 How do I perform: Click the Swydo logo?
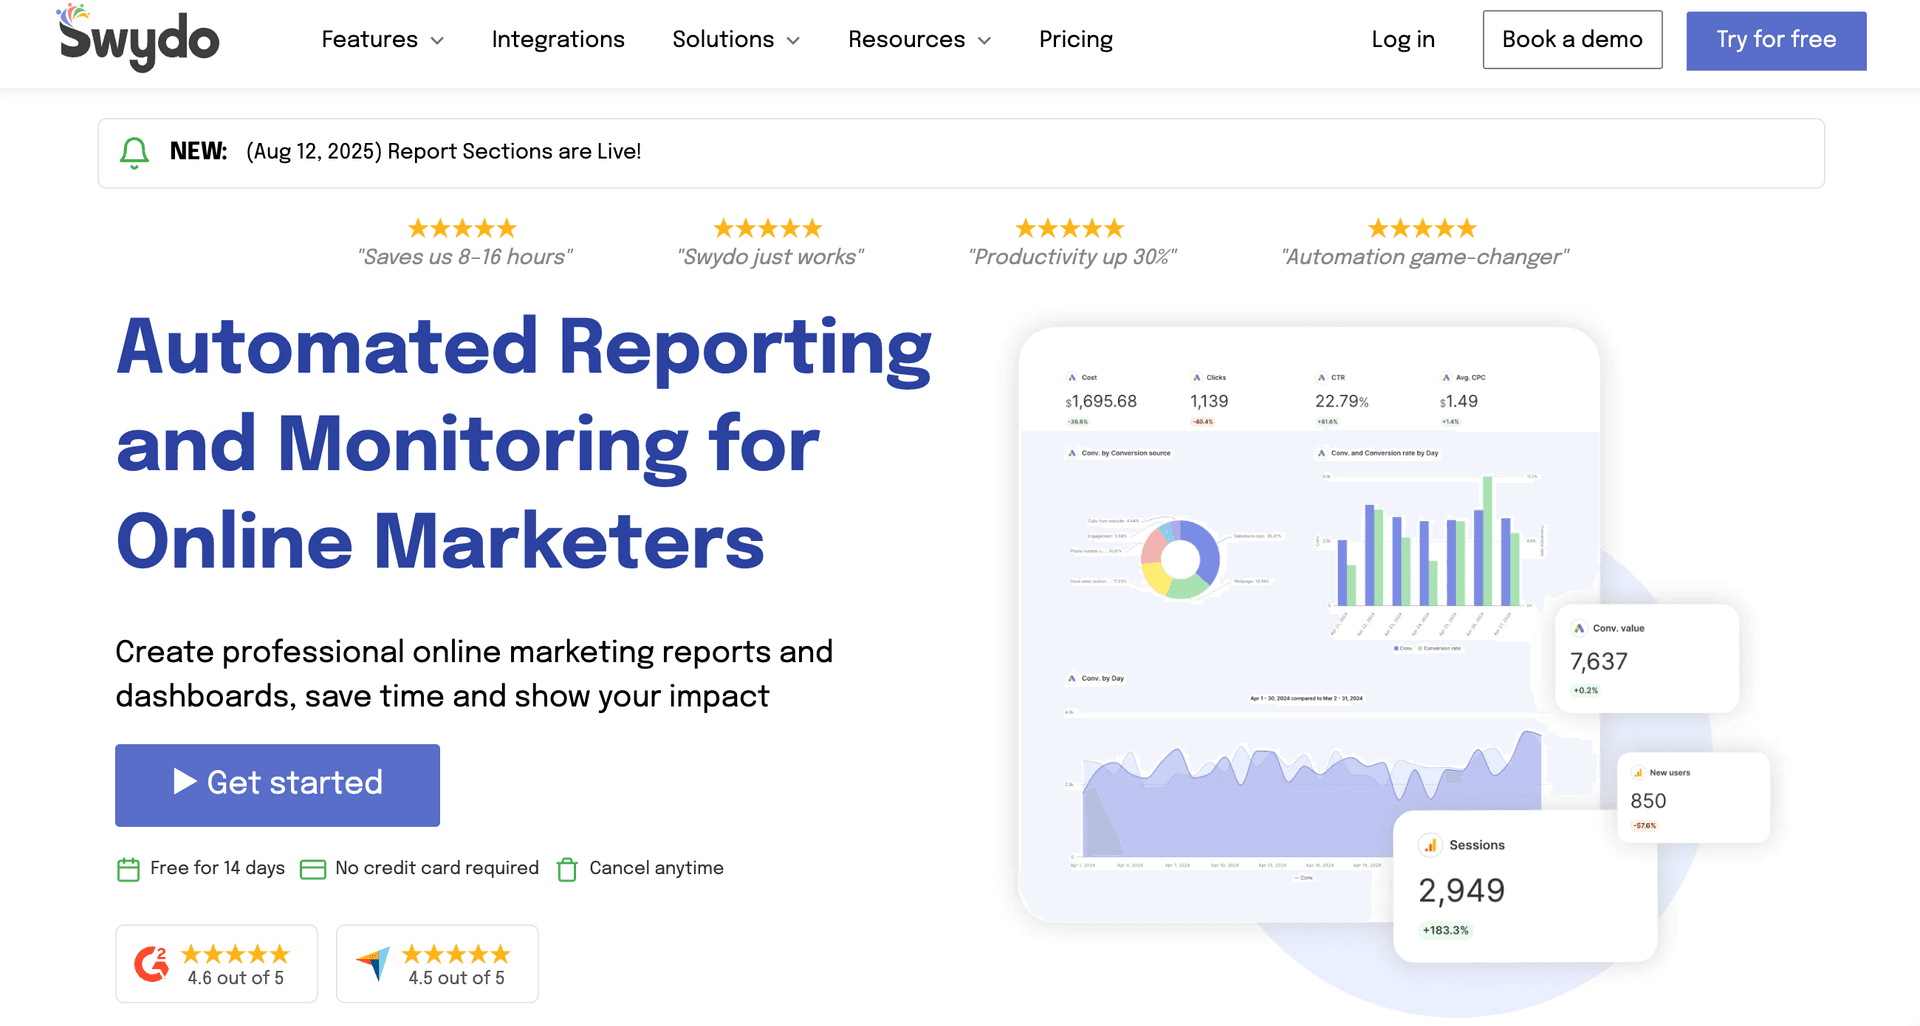(x=138, y=38)
